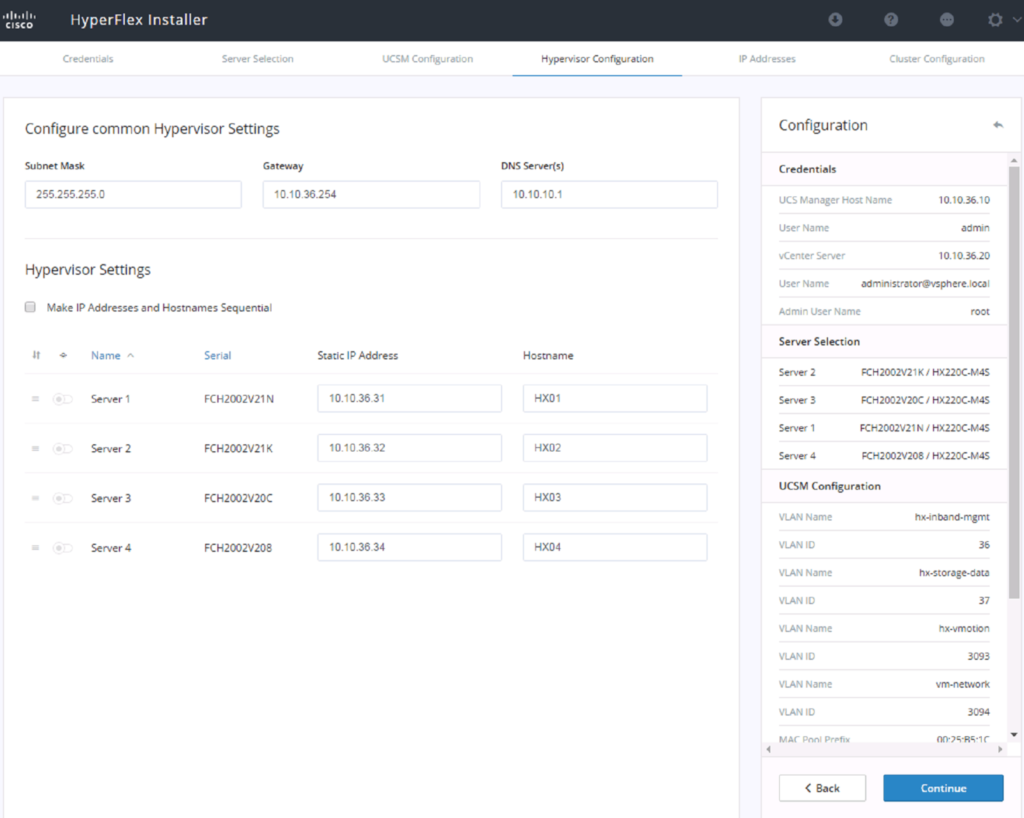Image resolution: width=1024 pixels, height=818 pixels.
Task: Grab the drag handle for Server 4
Action: point(35,548)
